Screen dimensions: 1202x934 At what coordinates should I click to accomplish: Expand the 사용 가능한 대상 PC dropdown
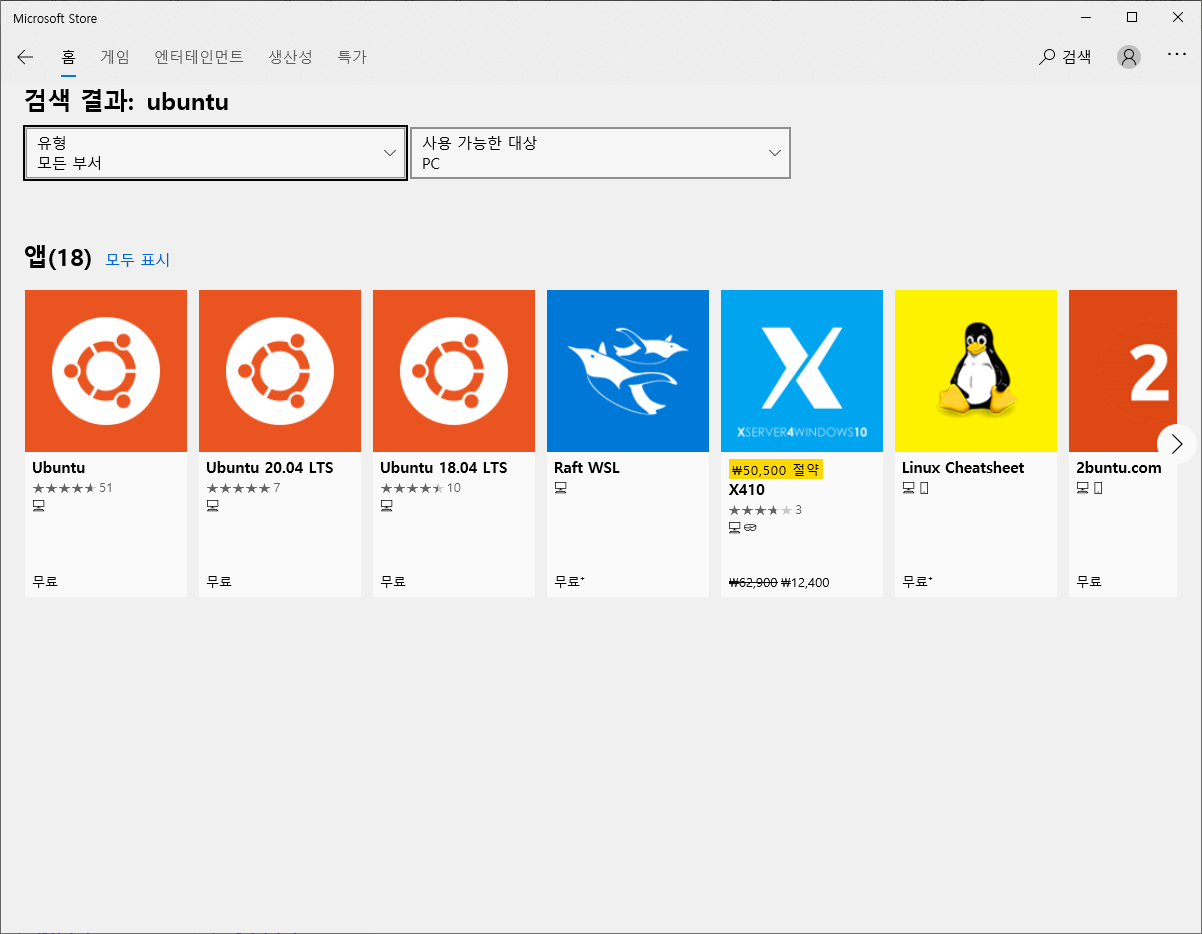pos(600,153)
